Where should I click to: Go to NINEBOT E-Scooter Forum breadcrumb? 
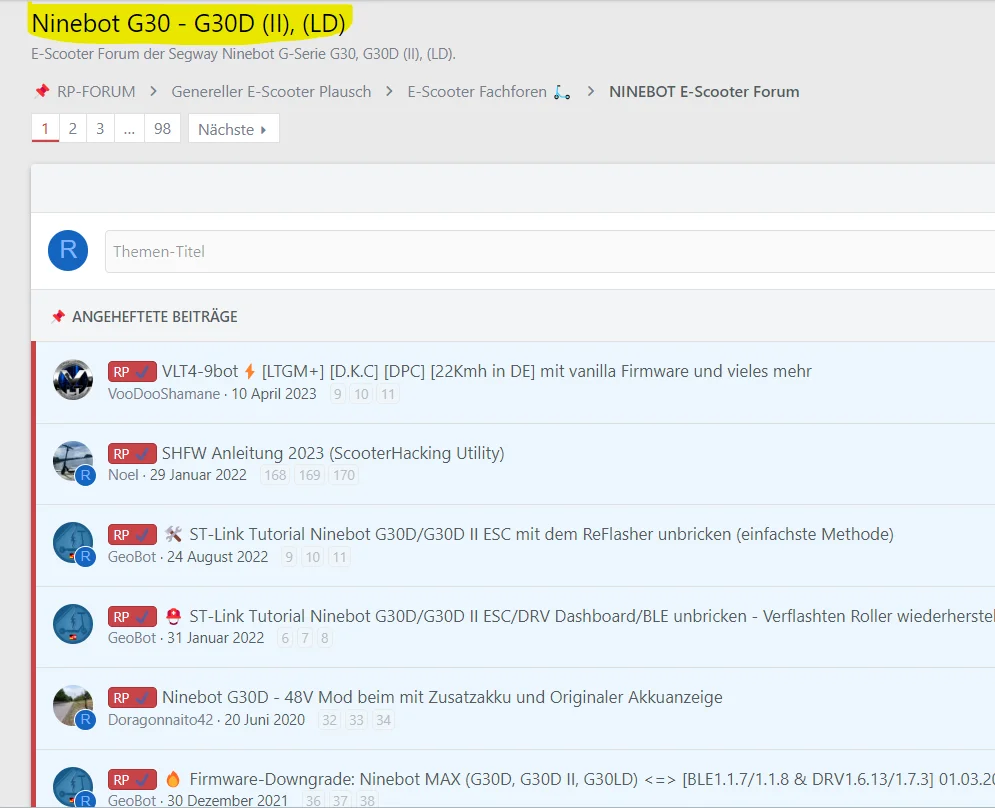click(x=704, y=91)
